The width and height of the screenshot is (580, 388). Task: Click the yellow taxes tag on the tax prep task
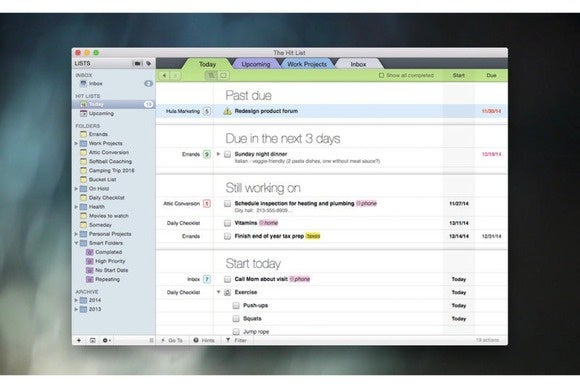pyautogui.click(x=313, y=236)
